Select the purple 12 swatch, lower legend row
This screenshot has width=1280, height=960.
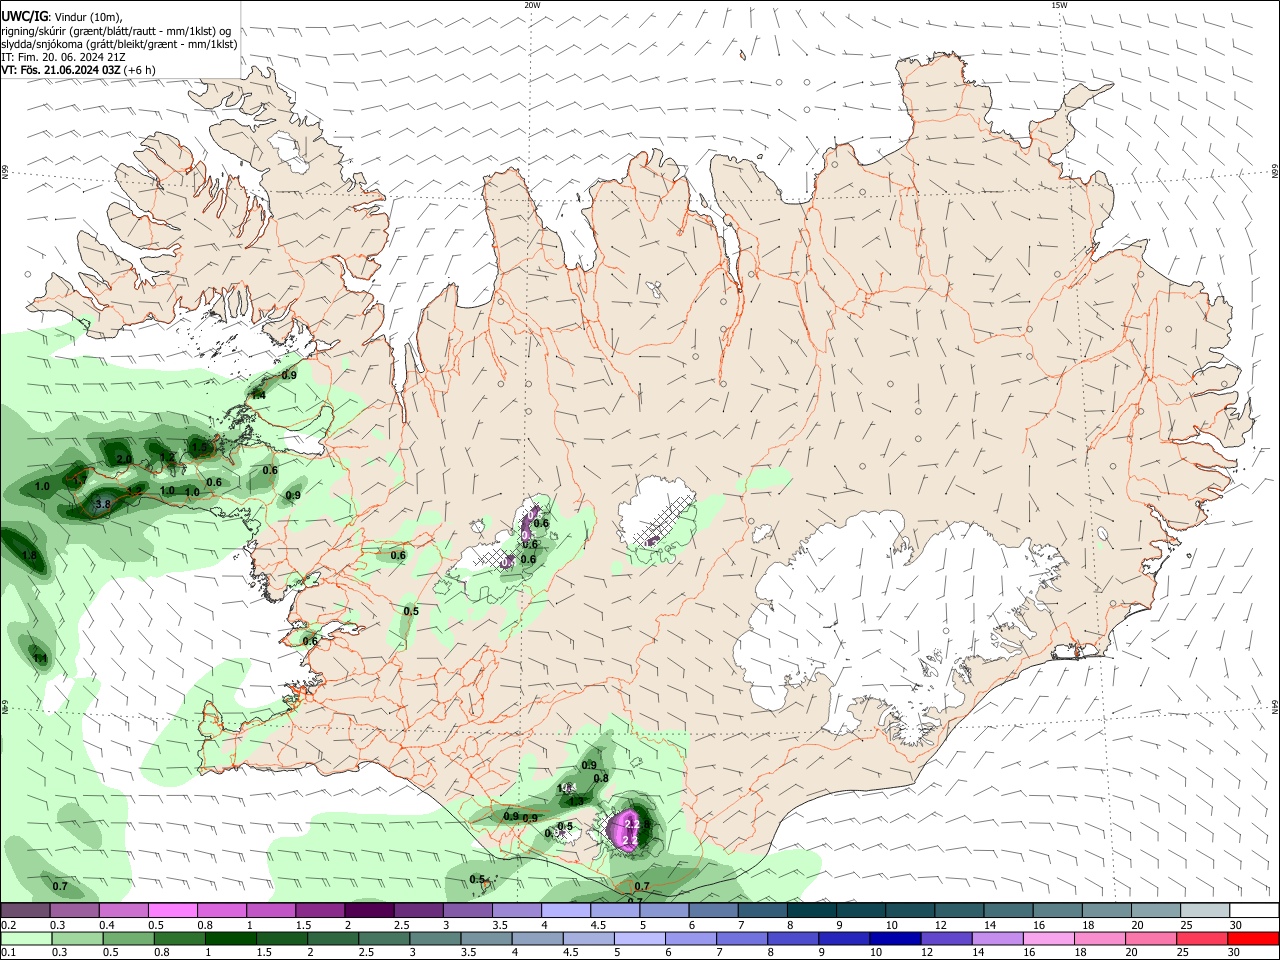pyautogui.click(x=944, y=938)
